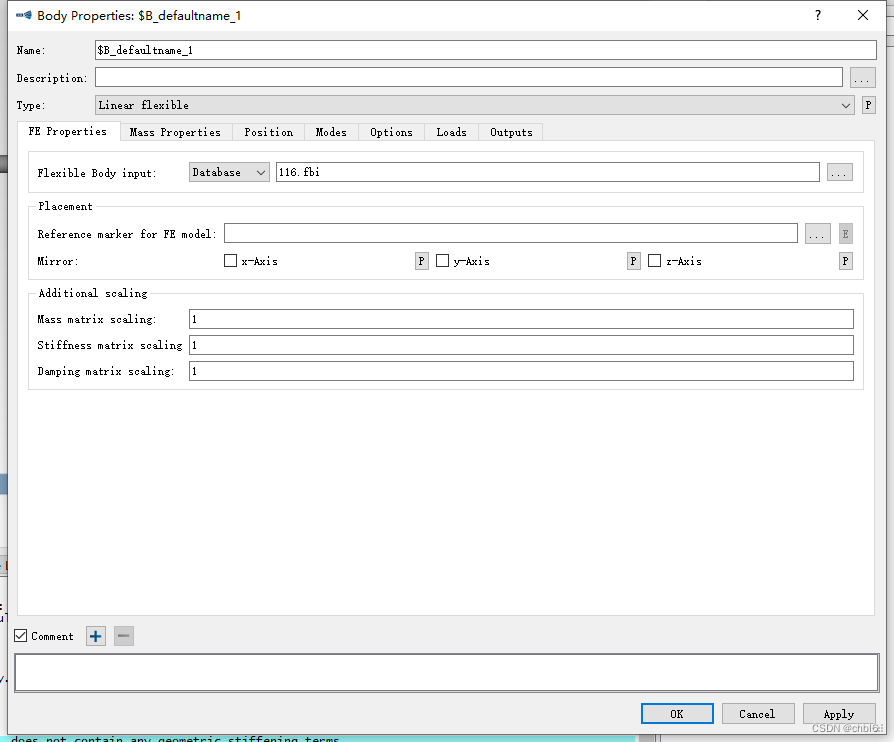Uncheck the Comment checkbox
This screenshot has width=894, height=742.
point(20,636)
